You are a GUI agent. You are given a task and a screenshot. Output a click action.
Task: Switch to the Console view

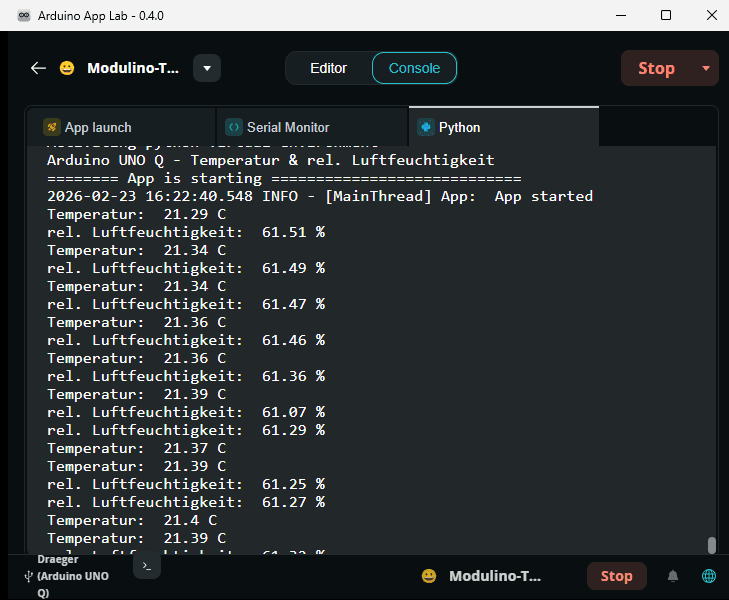coord(414,68)
